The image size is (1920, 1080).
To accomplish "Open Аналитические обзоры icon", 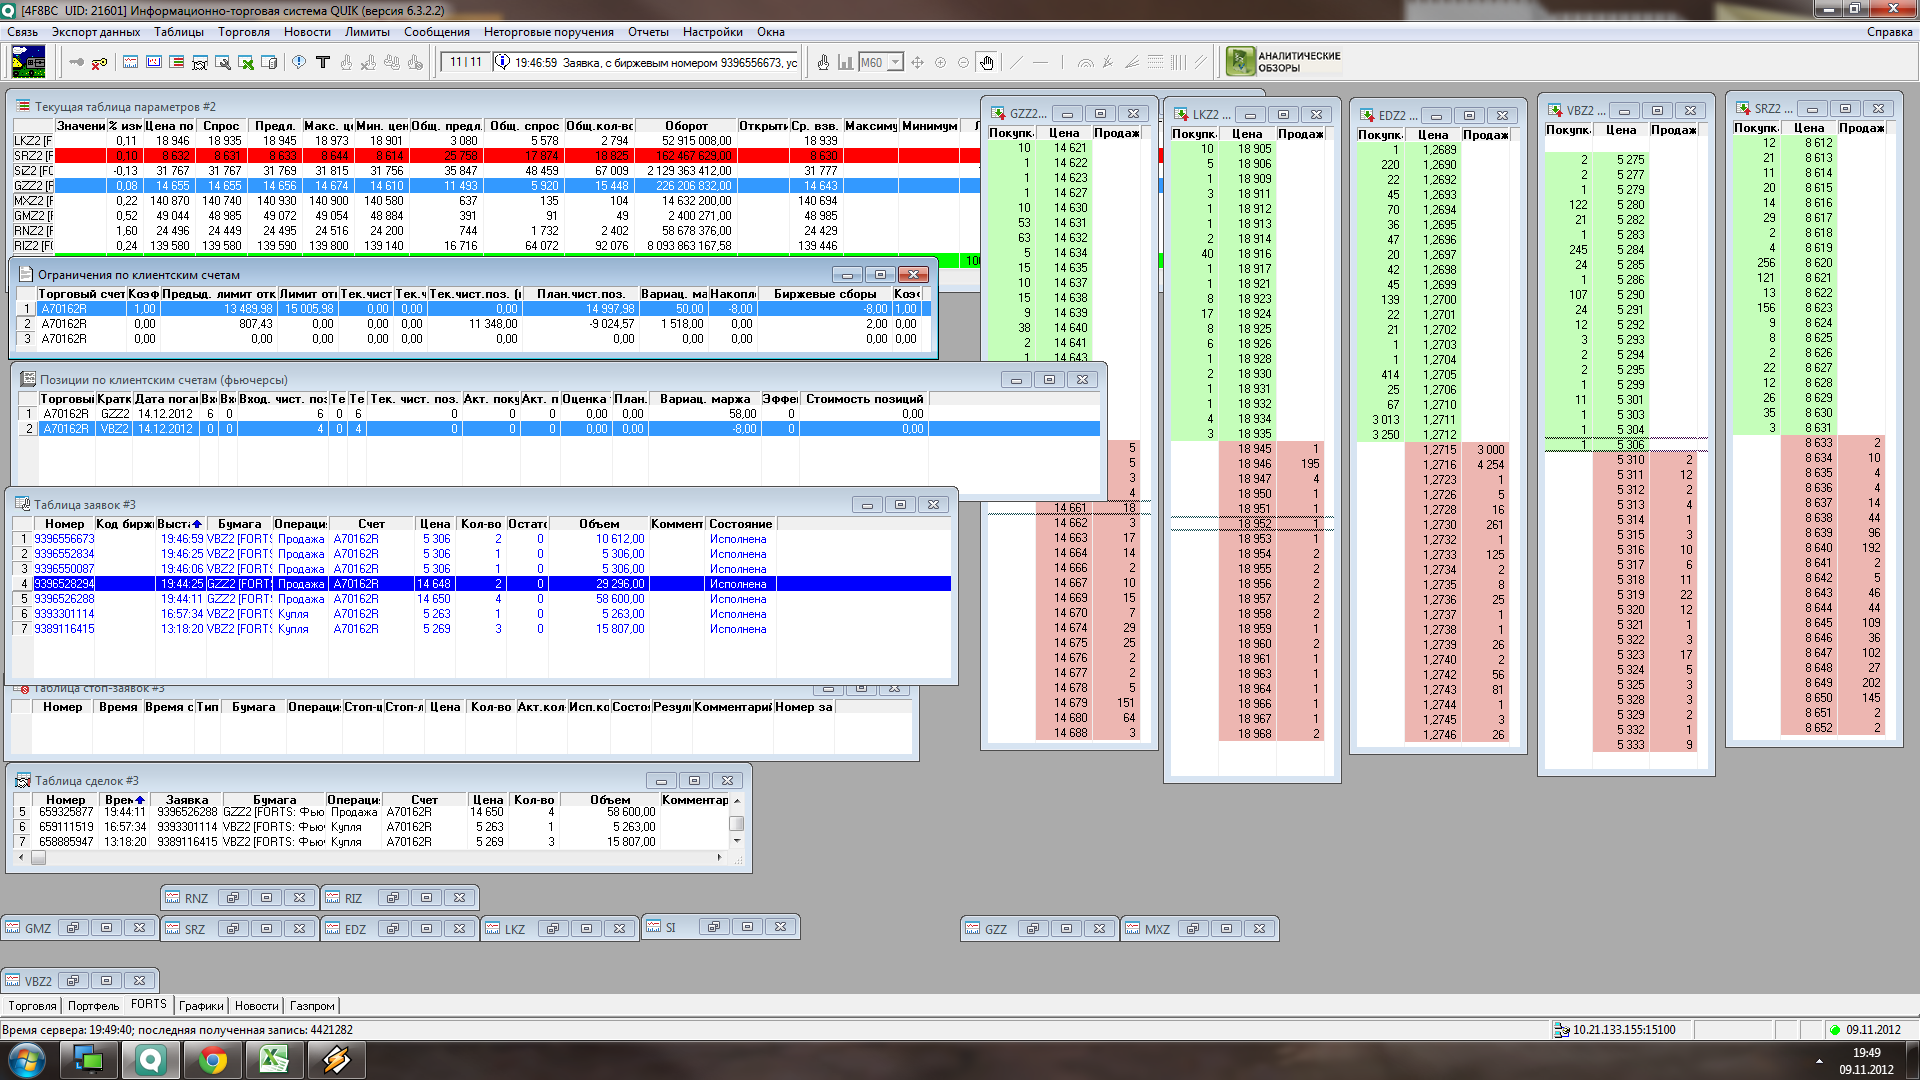I will pos(1240,61).
